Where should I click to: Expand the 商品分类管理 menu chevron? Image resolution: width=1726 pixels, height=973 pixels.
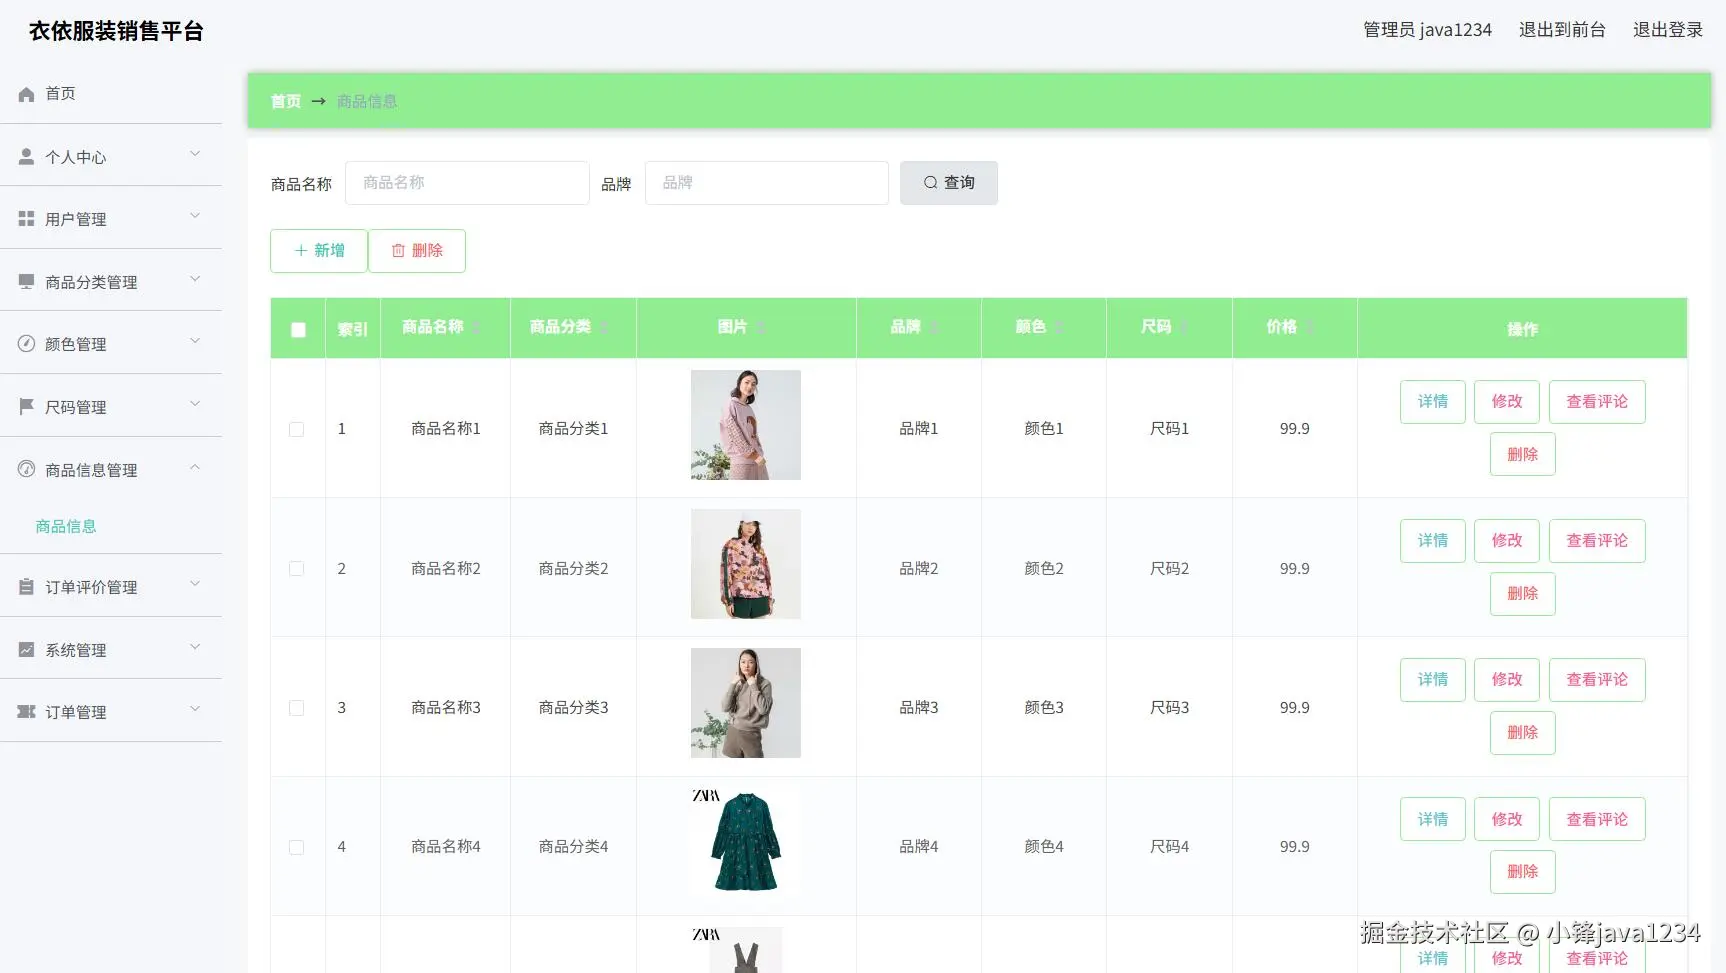195,279
